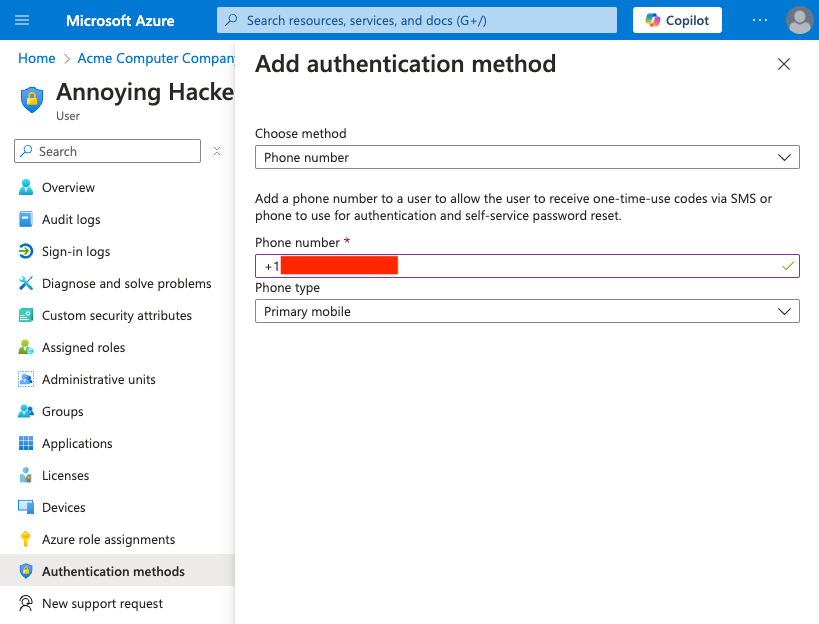Click the Annoying Hacker user title

145,92
